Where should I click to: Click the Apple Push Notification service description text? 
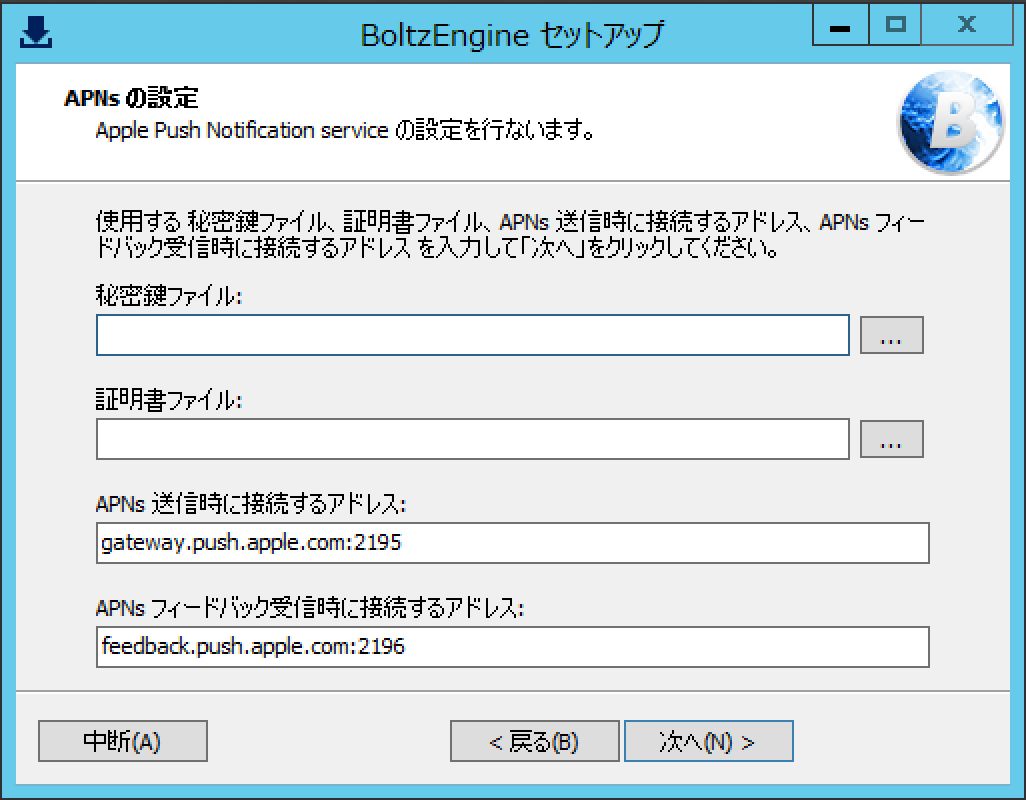345,130
